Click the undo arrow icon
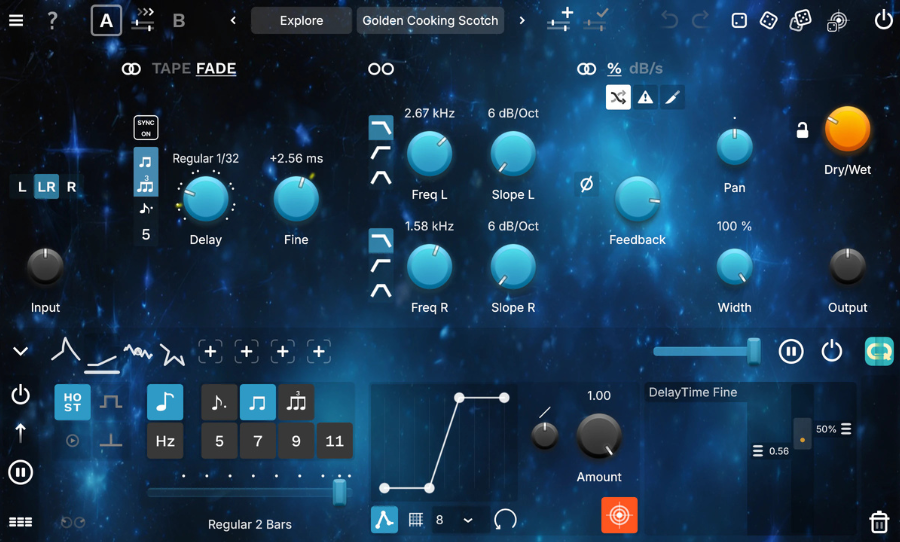This screenshot has width=900, height=542. pos(669,20)
